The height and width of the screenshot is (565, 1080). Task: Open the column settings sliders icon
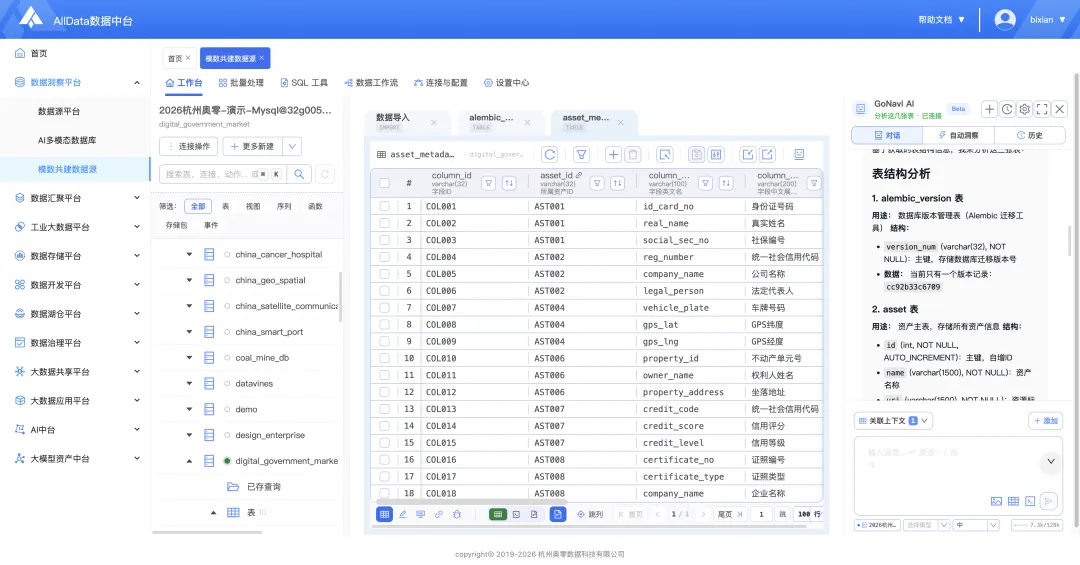click(x=716, y=154)
